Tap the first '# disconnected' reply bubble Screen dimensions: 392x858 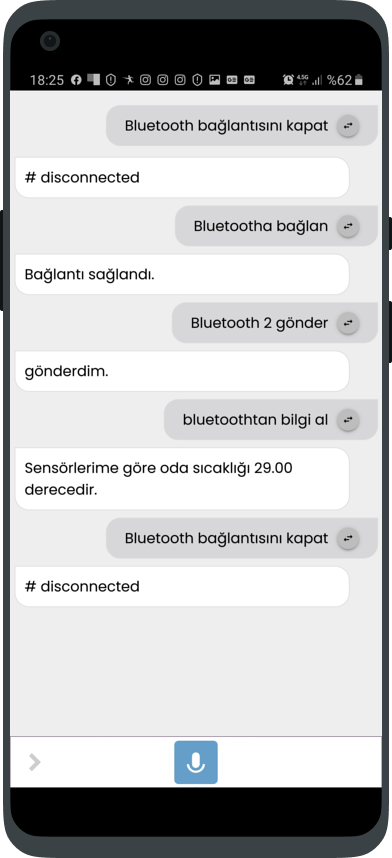(x=182, y=177)
